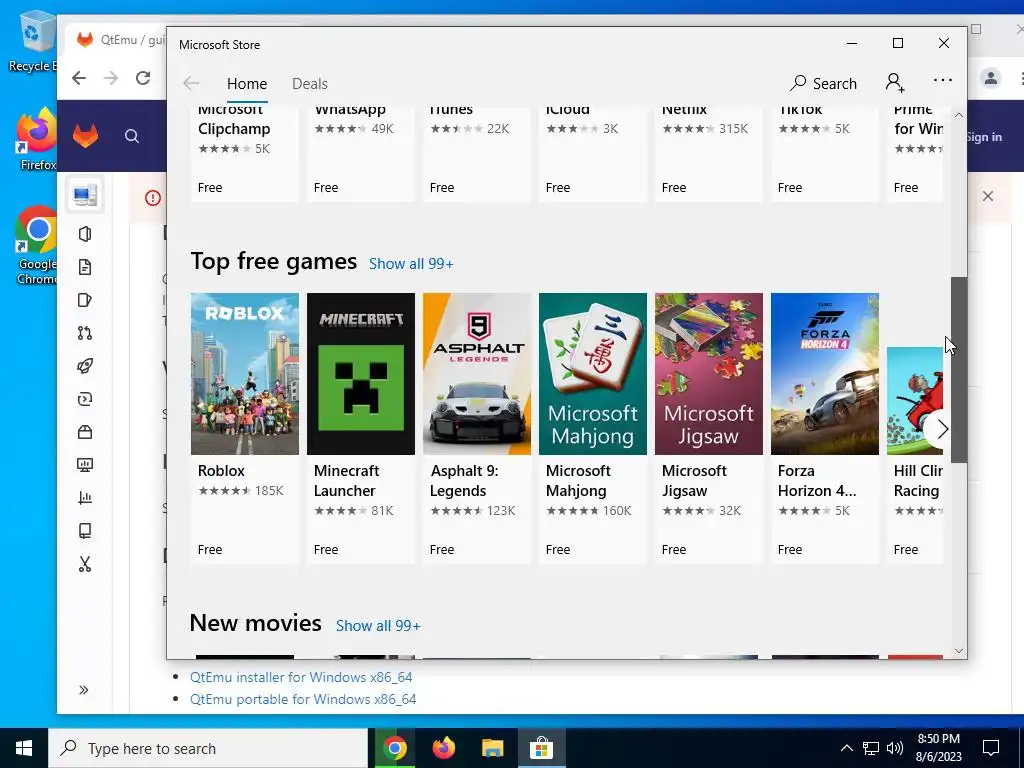Open Monitor icon in GitLab sidebar
Screen dimensions: 1024x768
point(85,465)
